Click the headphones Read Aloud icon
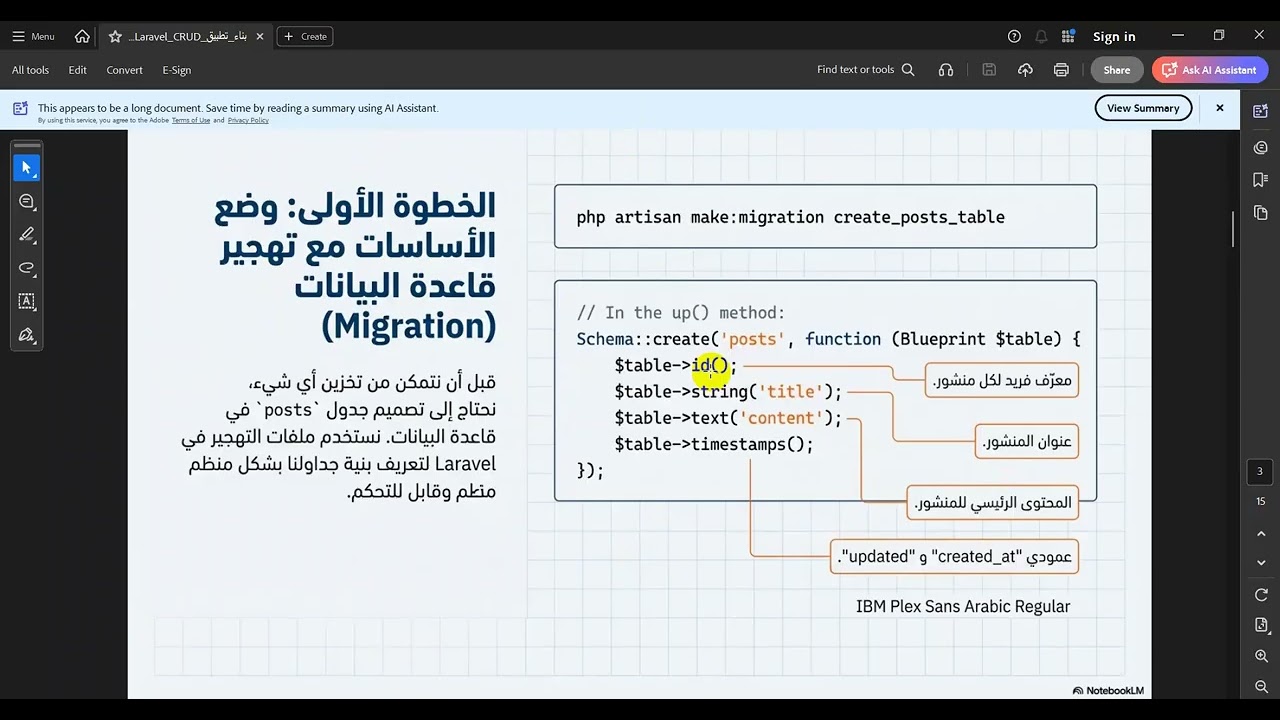This screenshot has height=720, width=1280. [x=946, y=70]
